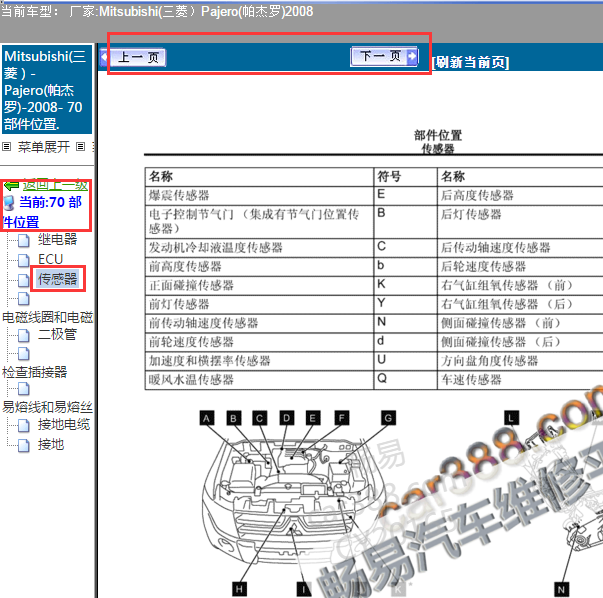
Task: Click page icon beside 接地电缆
Action: pos(24,425)
